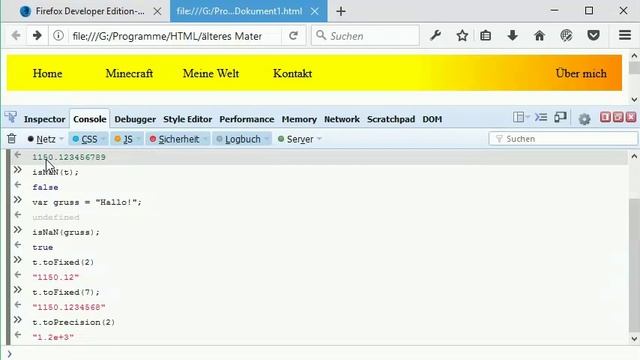Expand the CSS filter dropdown arrow
Image resolution: width=640 pixels, height=360 pixels.
coord(102,139)
